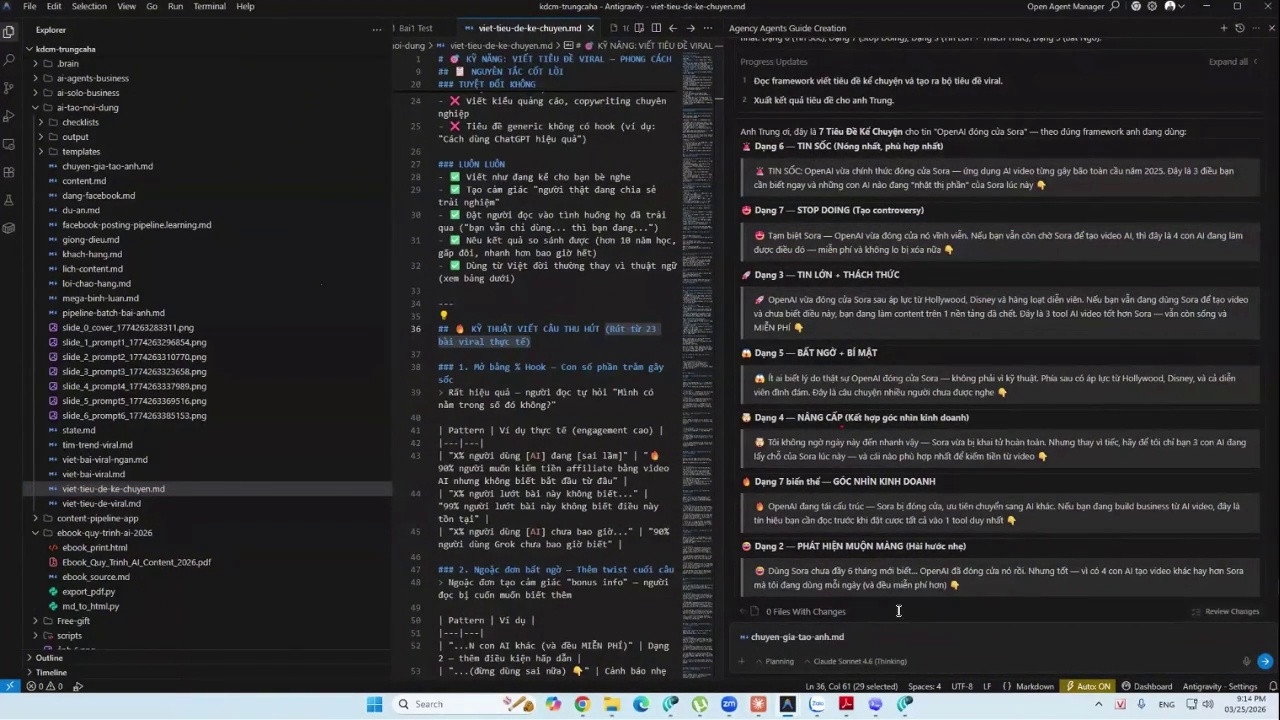1280x720 pixels.
Task: Open the File menu
Action: tap(30, 6)
